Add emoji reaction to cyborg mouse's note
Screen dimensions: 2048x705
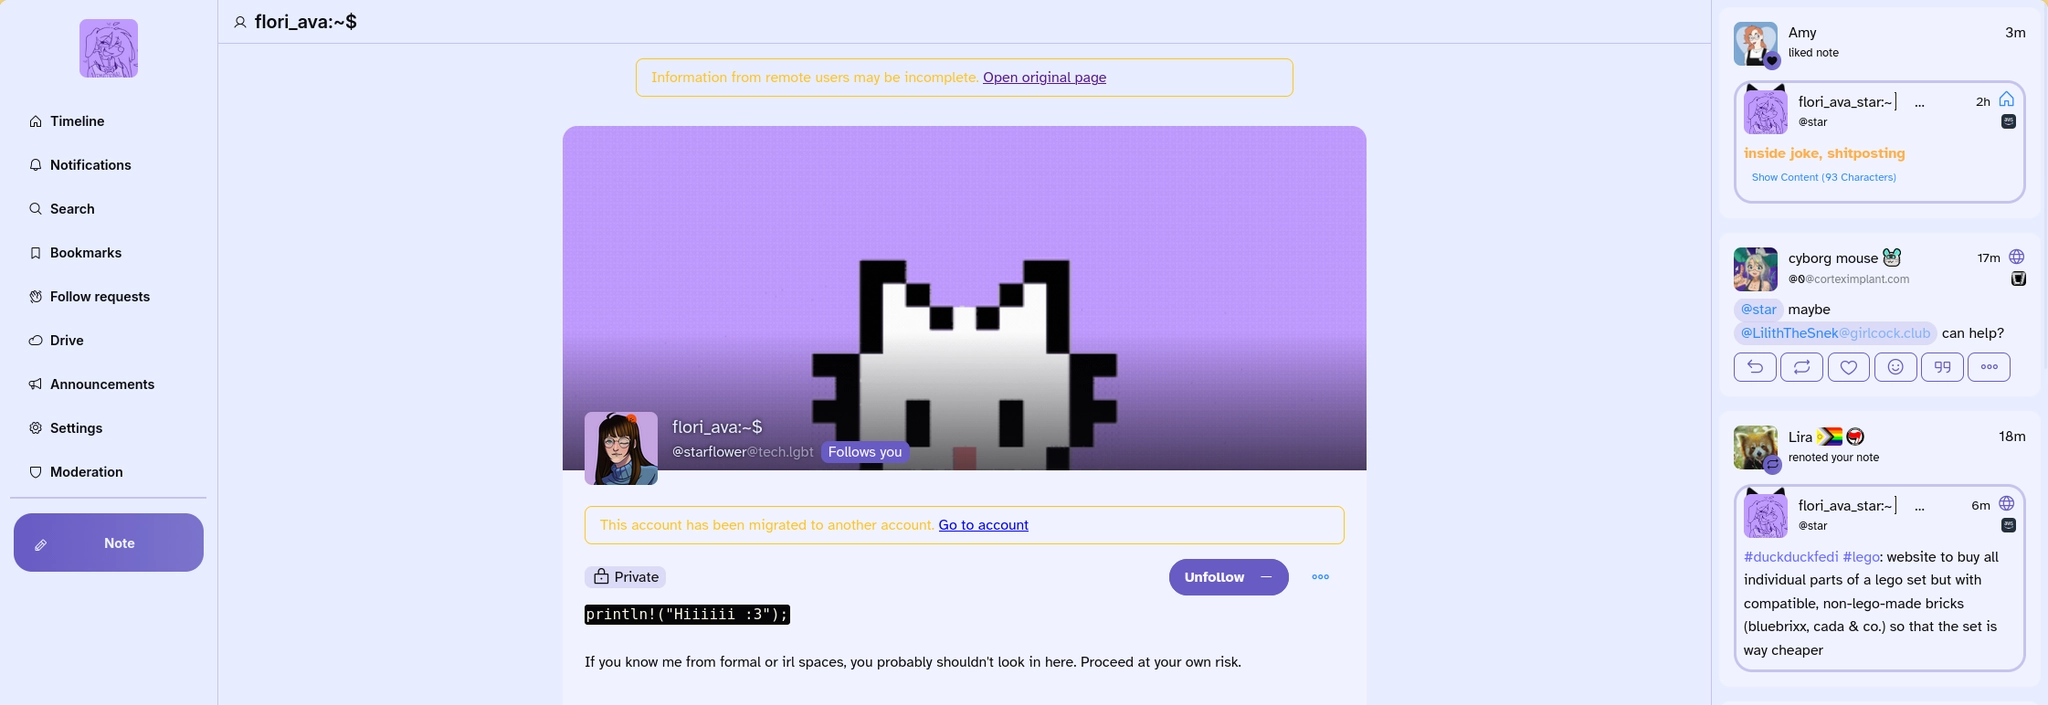pos(1895,367)
